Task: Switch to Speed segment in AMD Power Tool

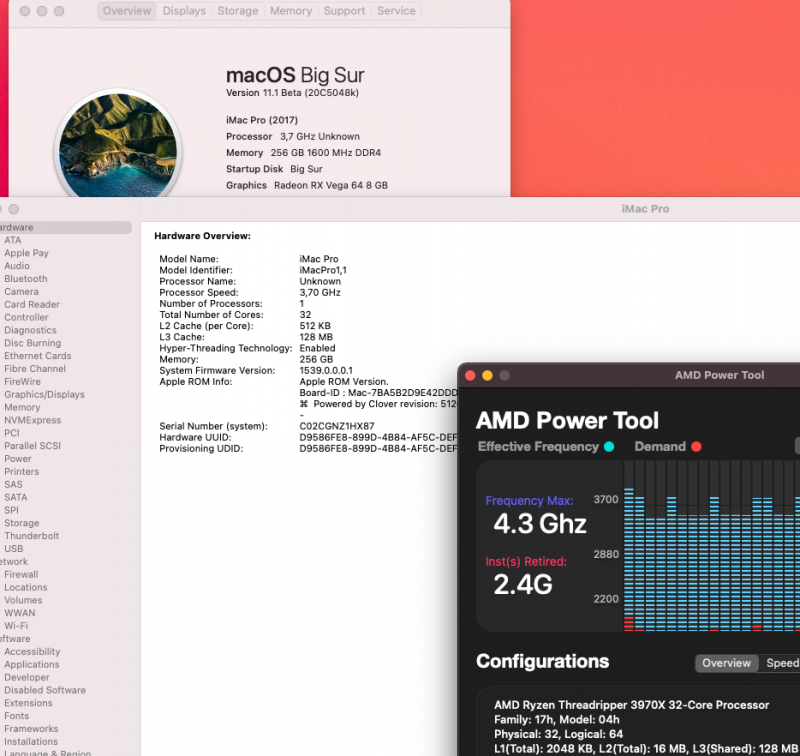Action: pos(781,663)
